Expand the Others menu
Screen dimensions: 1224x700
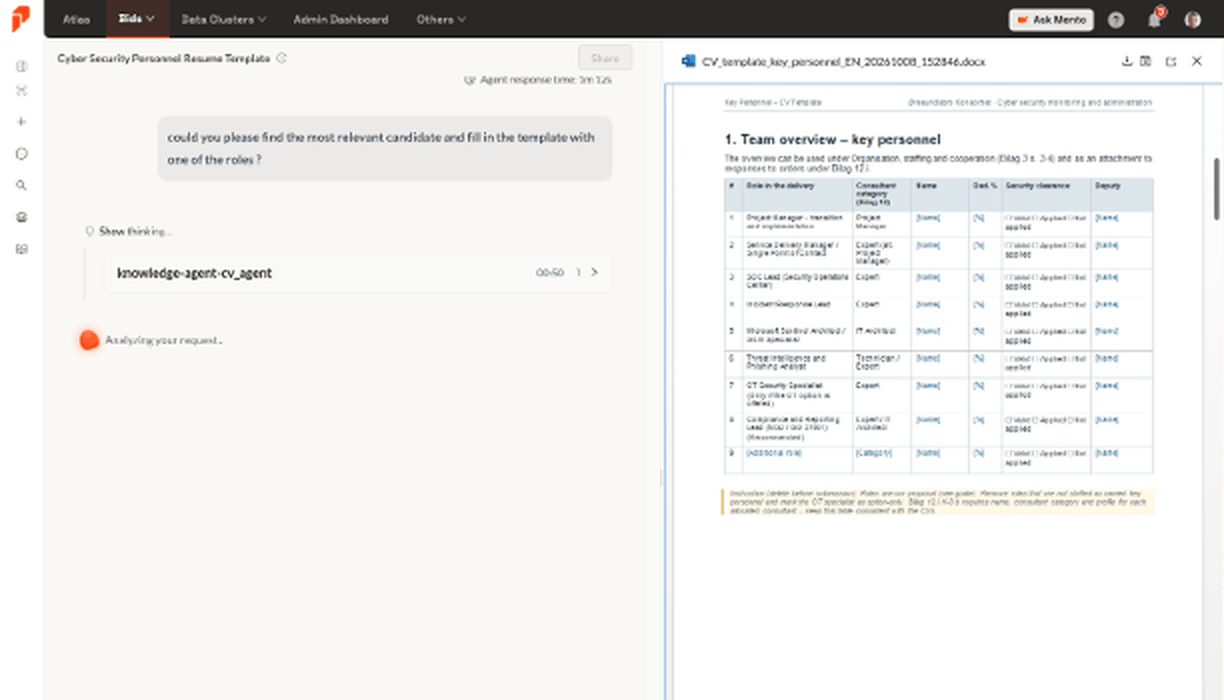(441, 19)
